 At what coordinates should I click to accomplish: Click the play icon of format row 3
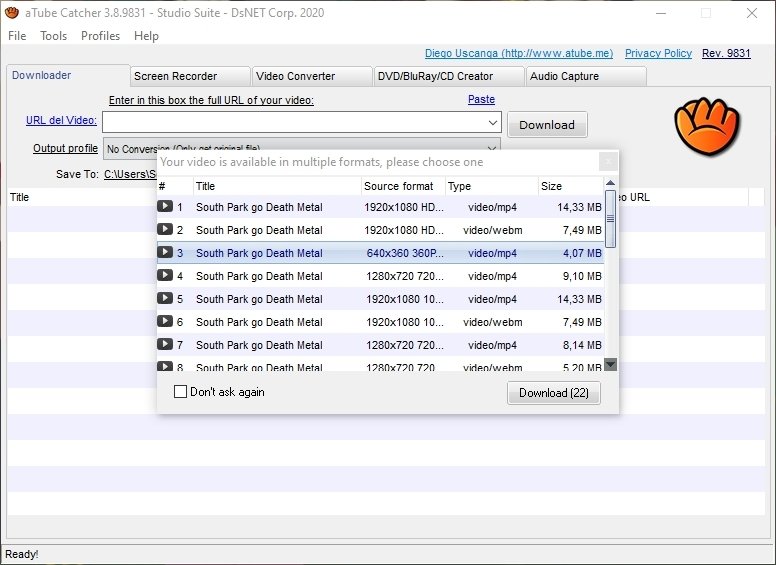click(165, 252)
